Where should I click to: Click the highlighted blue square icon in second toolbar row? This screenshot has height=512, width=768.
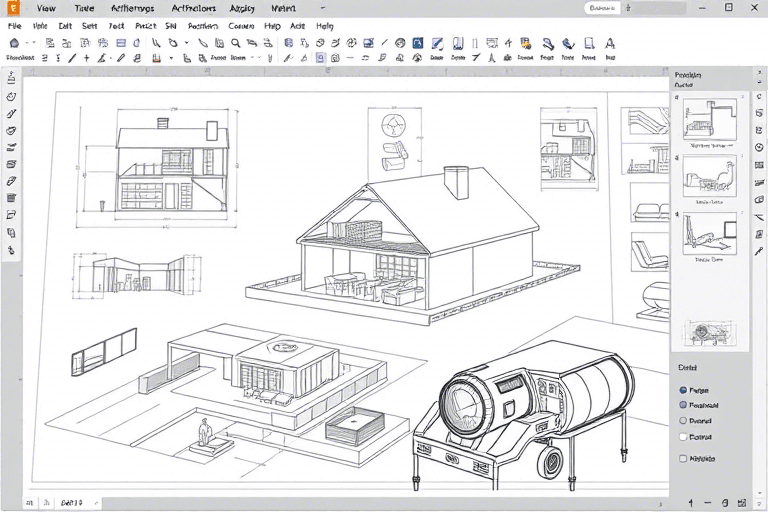point(320,59)
